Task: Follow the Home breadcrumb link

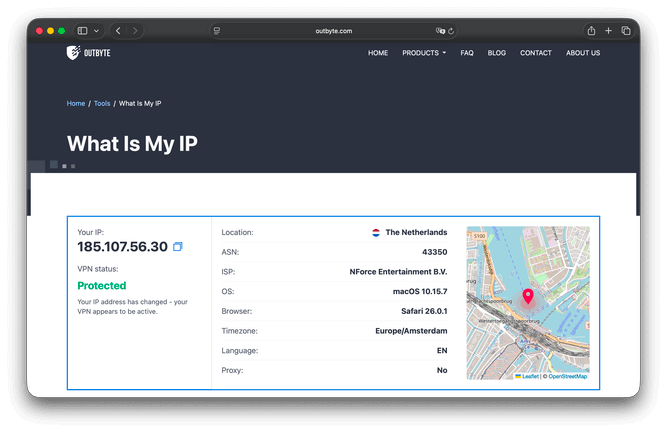Action: 76,103
